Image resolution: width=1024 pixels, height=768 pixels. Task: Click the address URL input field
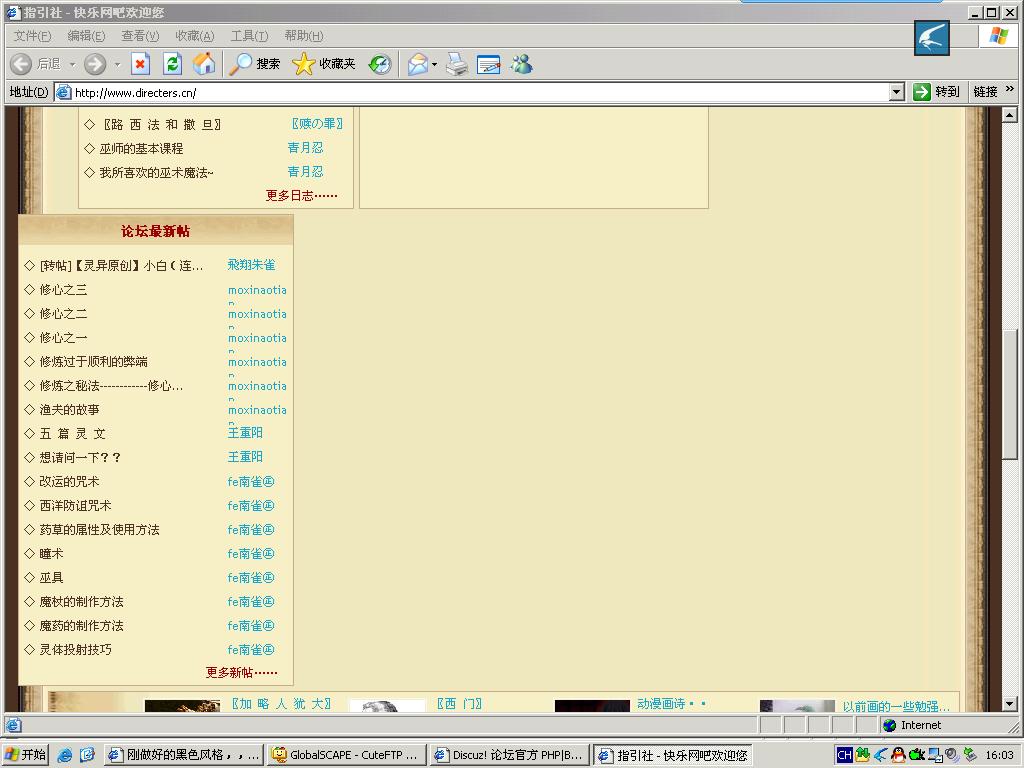(472, 93)
